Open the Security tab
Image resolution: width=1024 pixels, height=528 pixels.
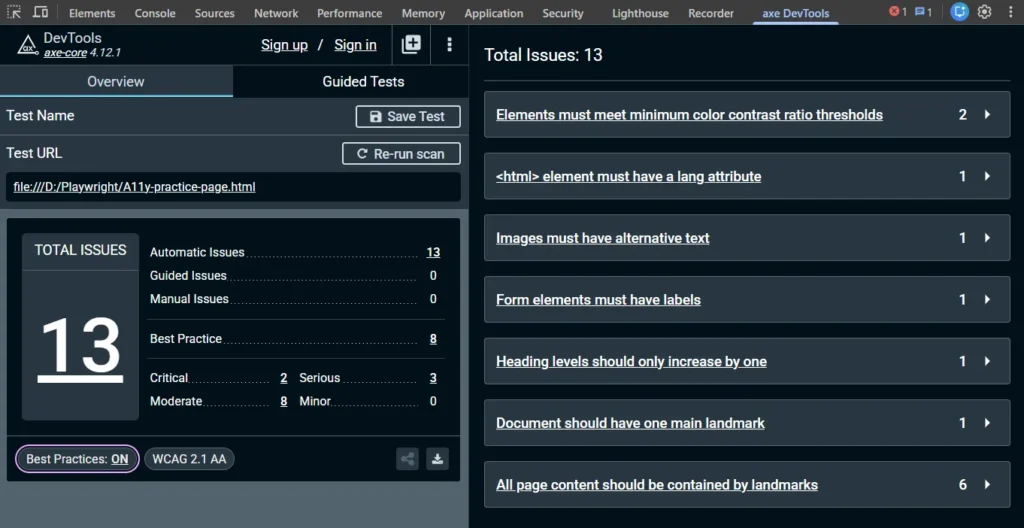pos(562,13)
